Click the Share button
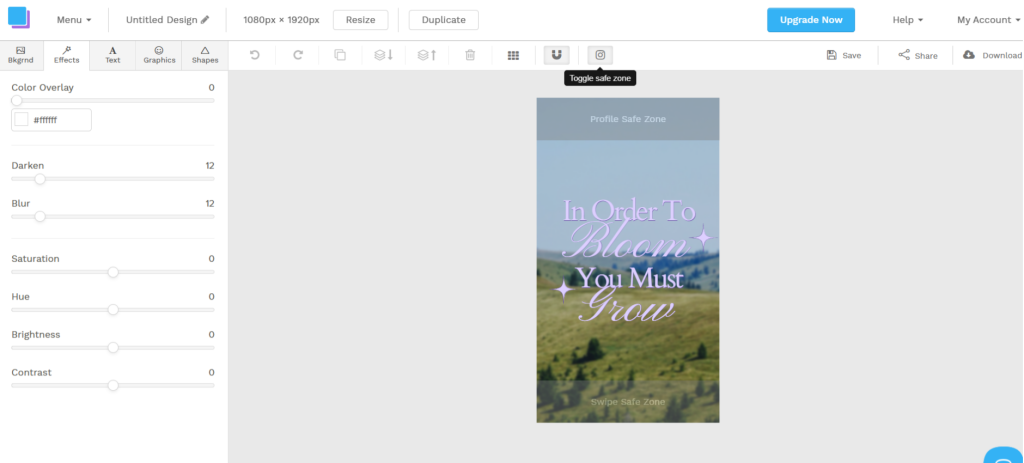Viewport: 1024px width, 463px height. [x=918, y=56]
